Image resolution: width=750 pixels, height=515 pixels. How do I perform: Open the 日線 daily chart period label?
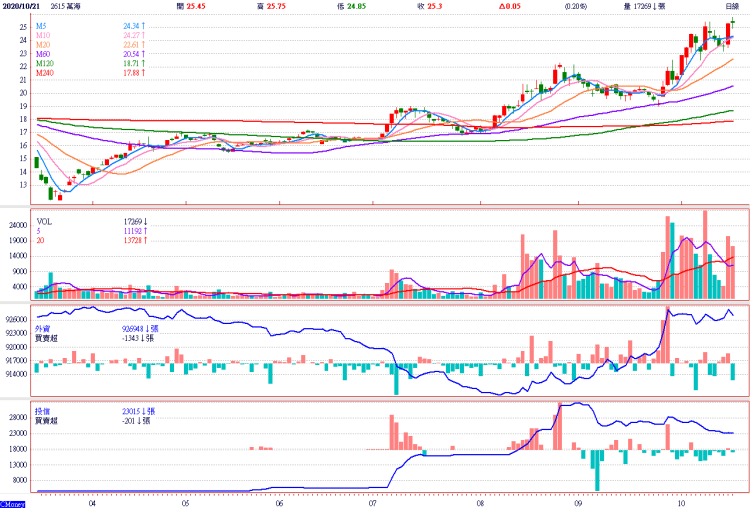coord(732,6)
